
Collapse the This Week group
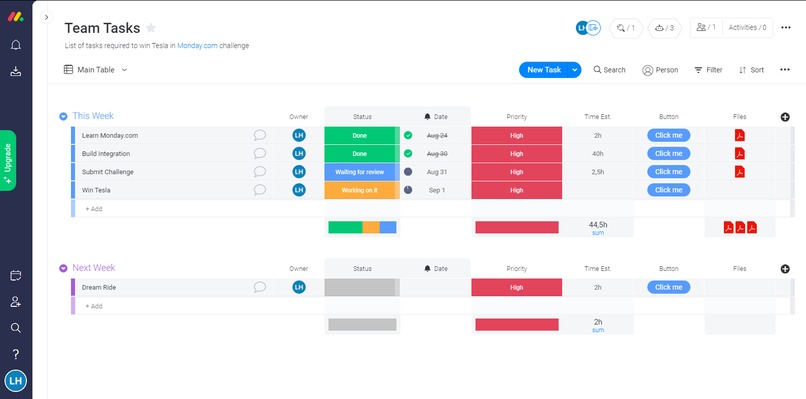[63, 116]
